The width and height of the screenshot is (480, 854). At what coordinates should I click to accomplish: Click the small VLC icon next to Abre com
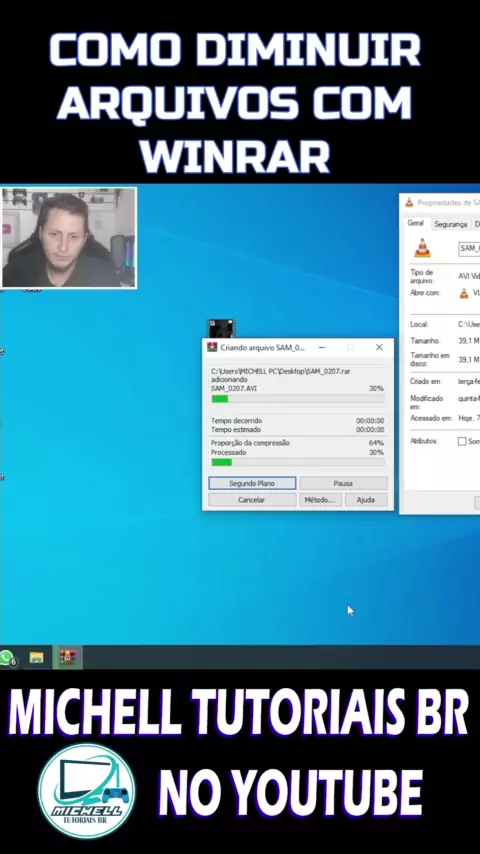pyautogui.click(x=464, y=293)
